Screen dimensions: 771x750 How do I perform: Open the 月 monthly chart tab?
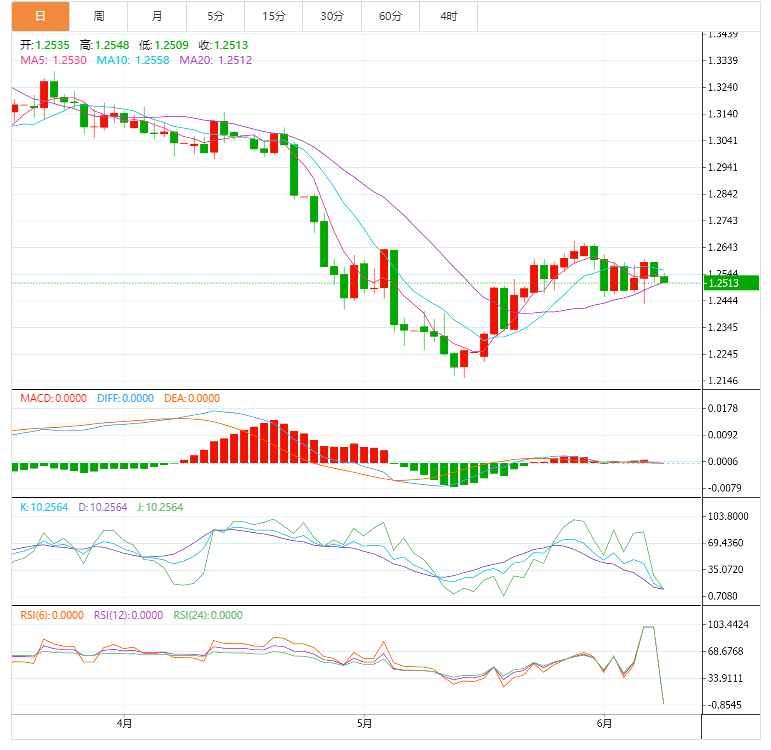pos(157,16)
